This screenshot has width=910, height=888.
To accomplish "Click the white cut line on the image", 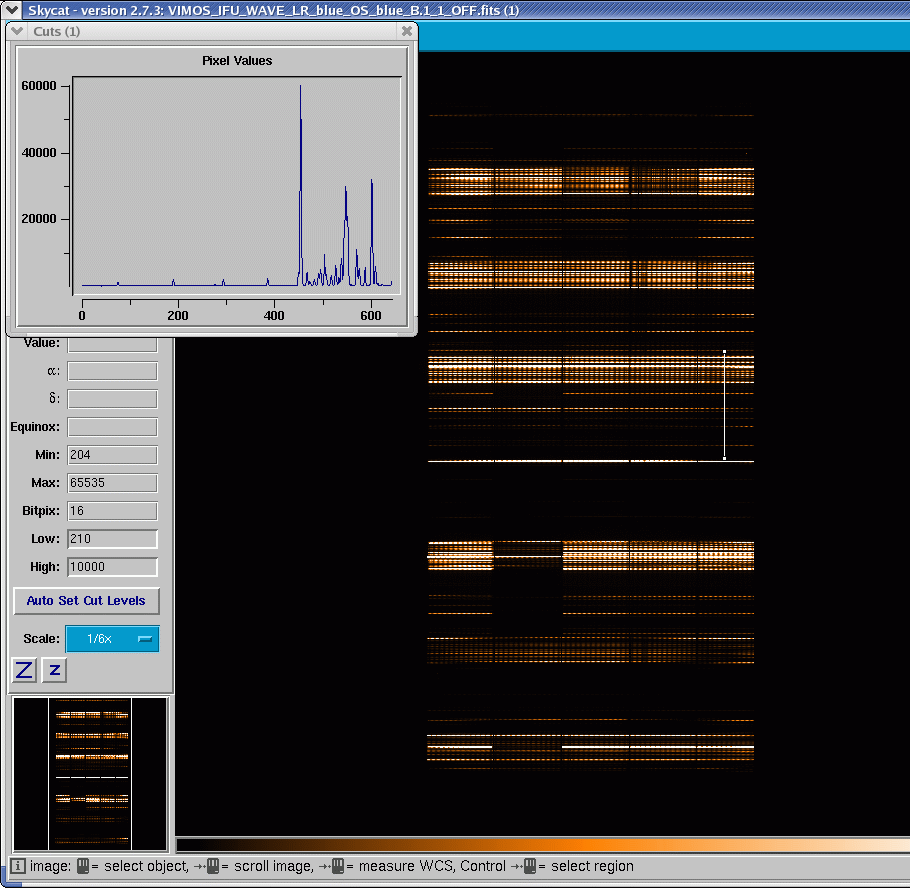I will tap(724, 405).
